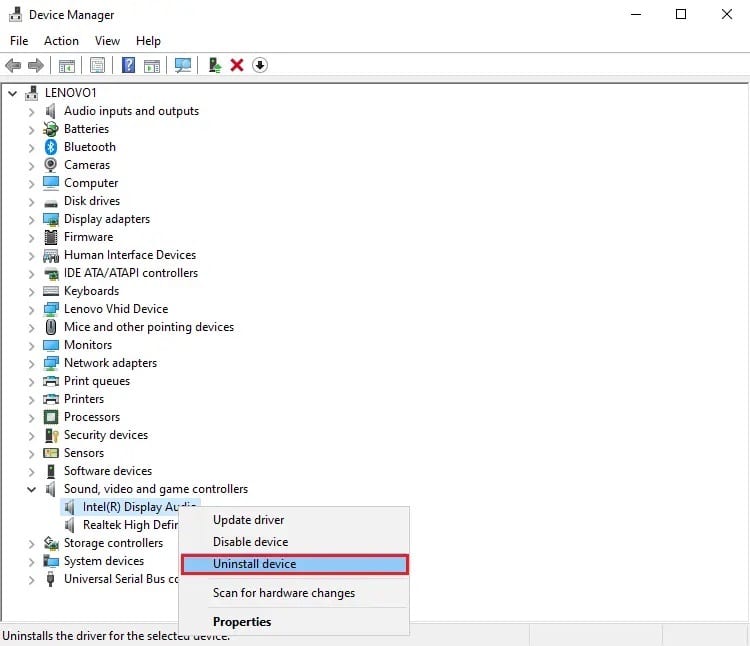The image size is (750, 646).
Task: Open the File menu
Action: coord(19,41)
